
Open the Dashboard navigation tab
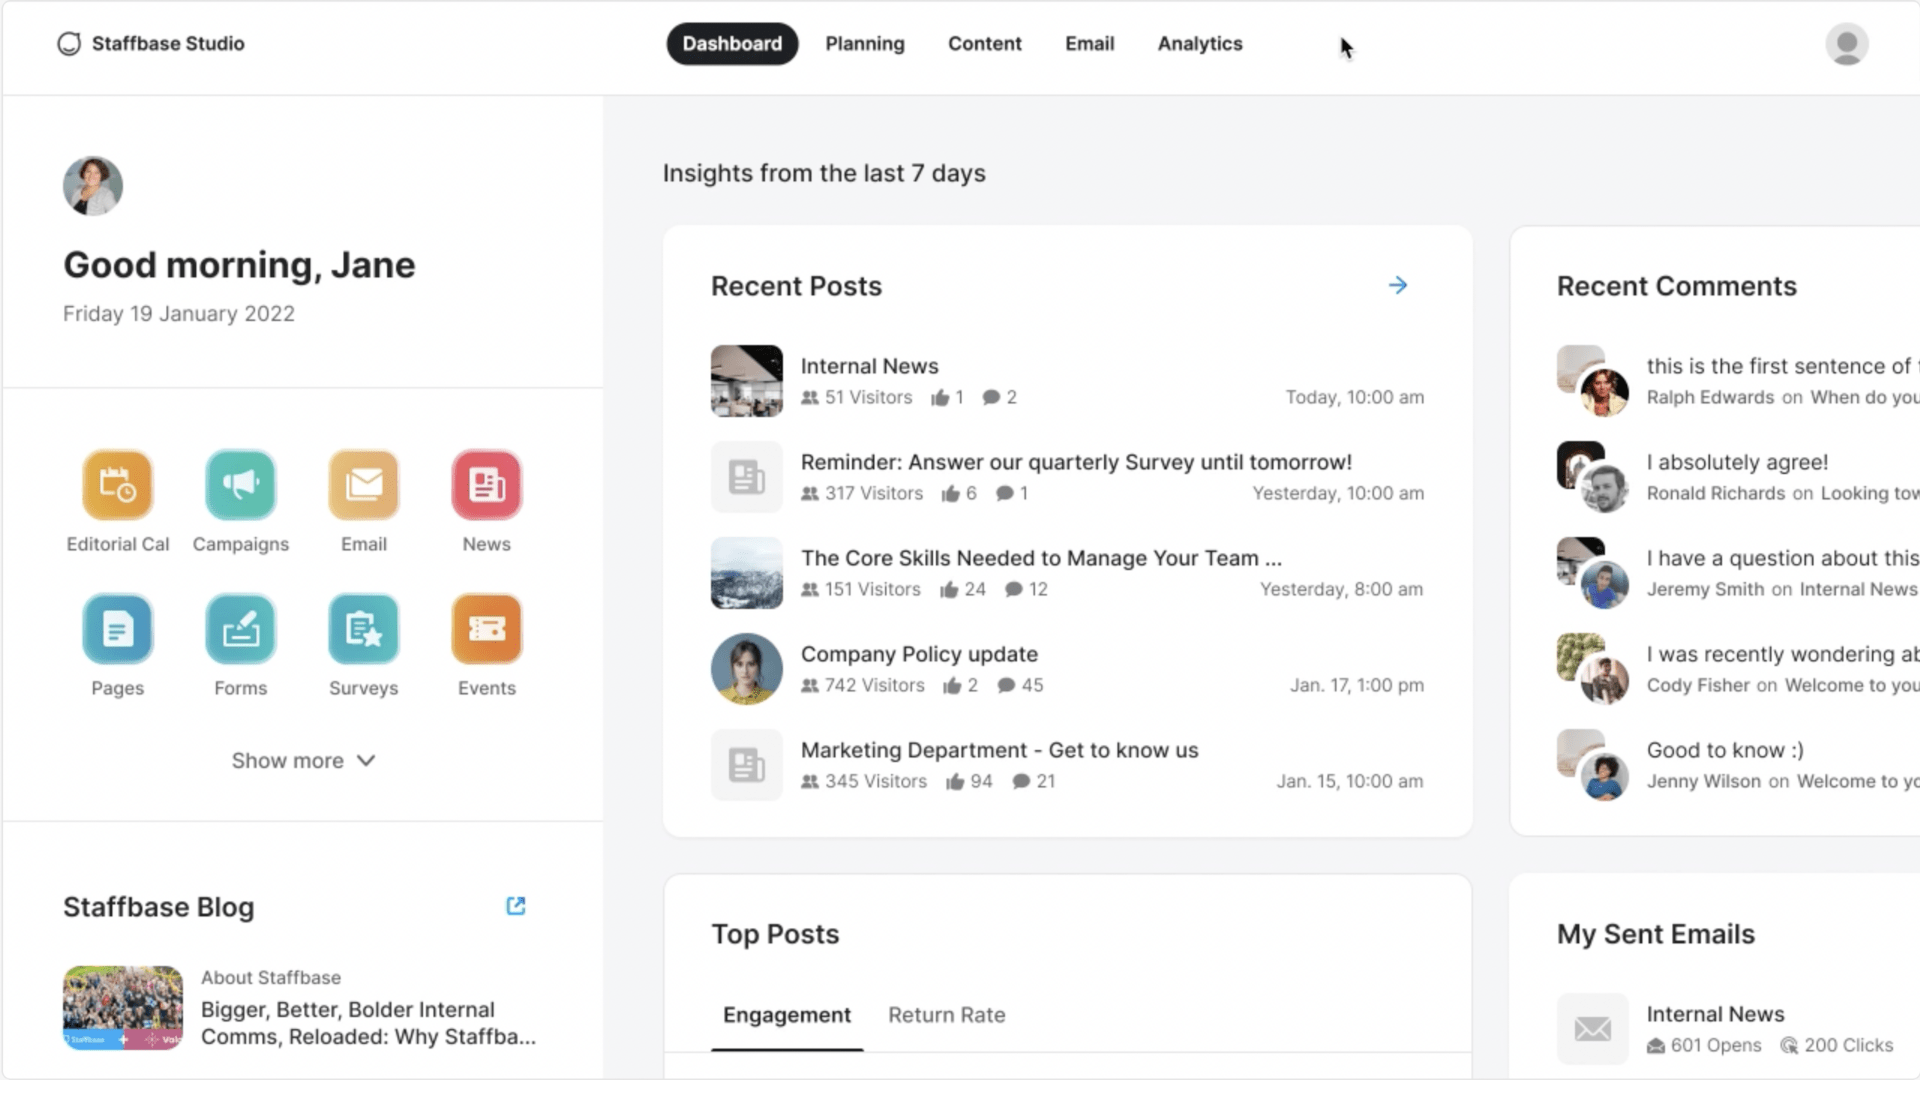(732, 42)
